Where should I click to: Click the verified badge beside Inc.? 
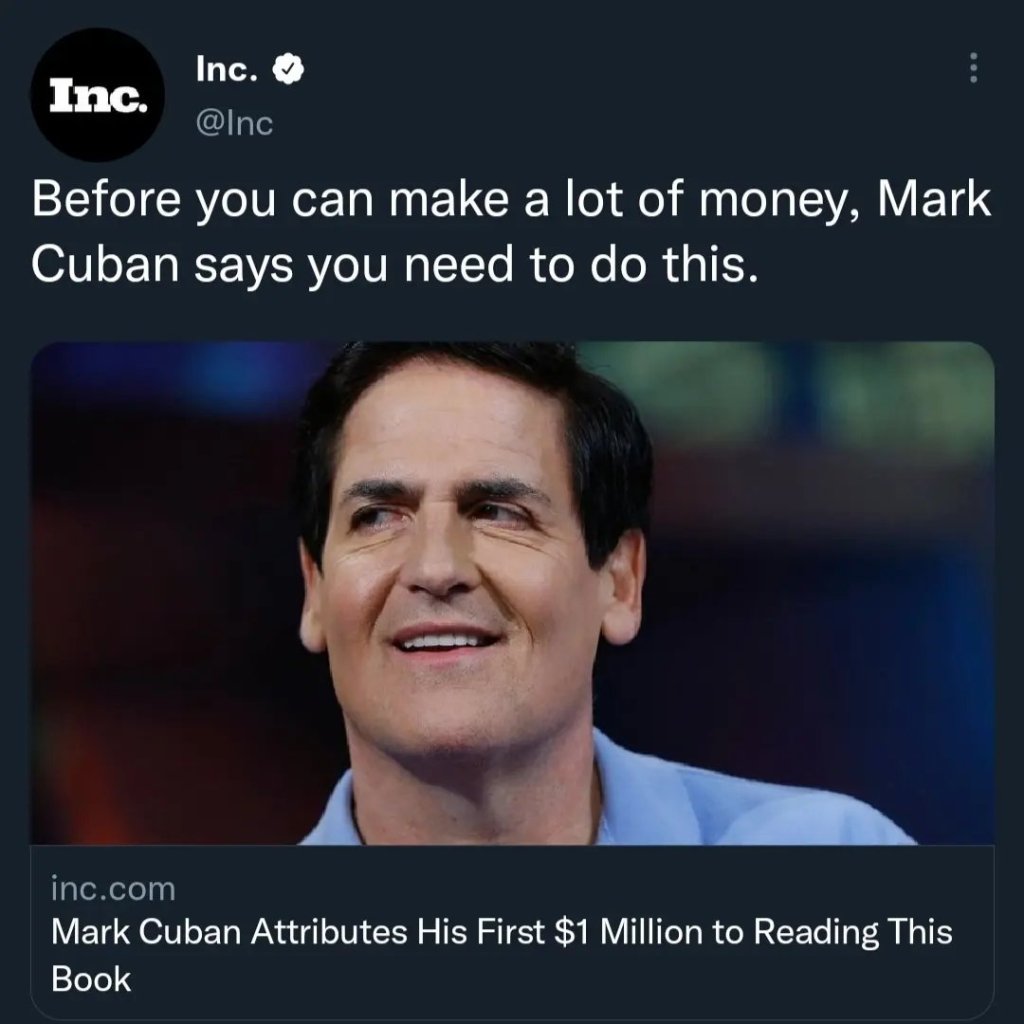[290, 71]
